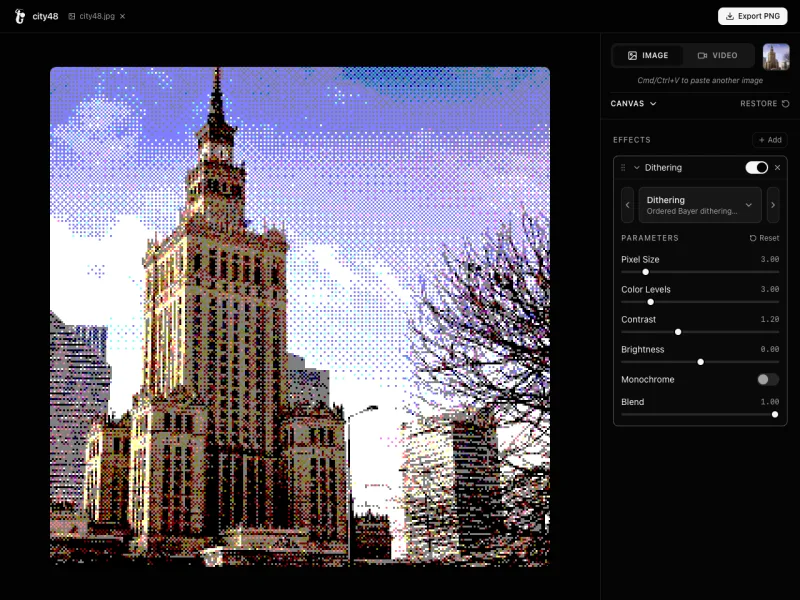Collapse the Dithering effect panel chevron
This screenshot has height=600, width=800.
click(x=636, y=168)
